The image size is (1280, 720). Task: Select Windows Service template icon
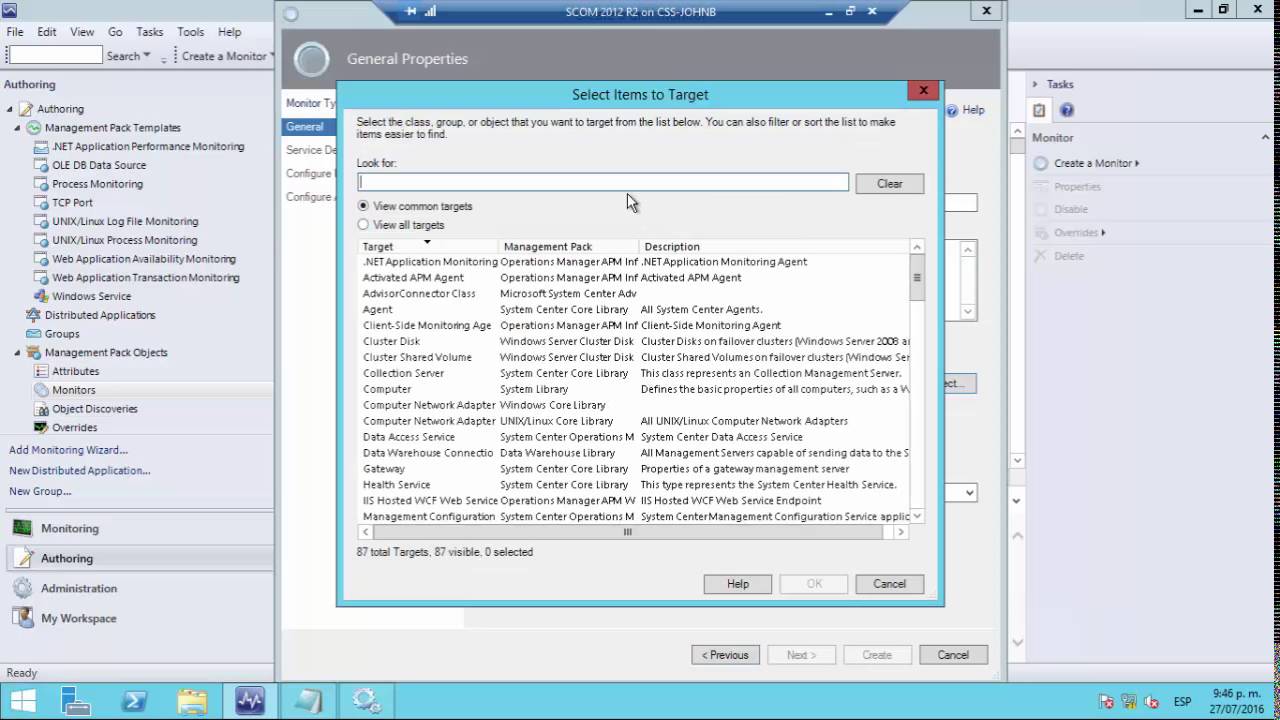pos(41,296)
